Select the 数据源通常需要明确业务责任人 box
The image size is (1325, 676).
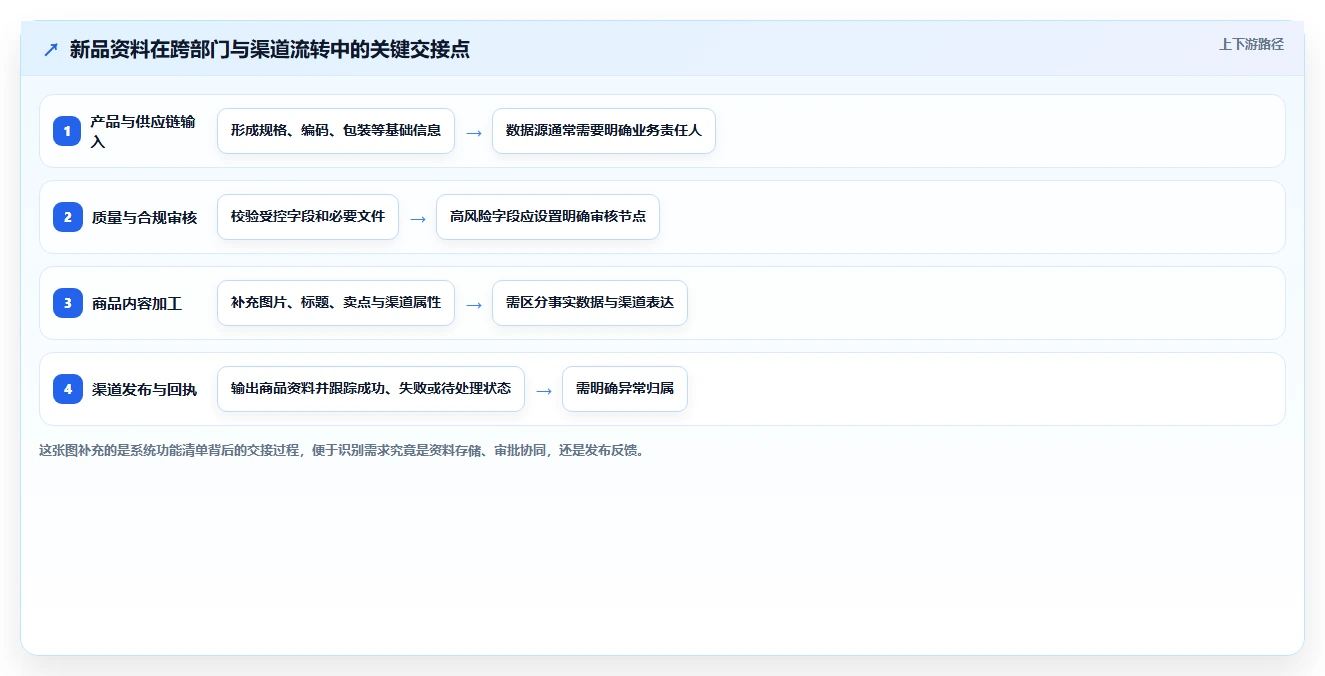pos(604,131)
